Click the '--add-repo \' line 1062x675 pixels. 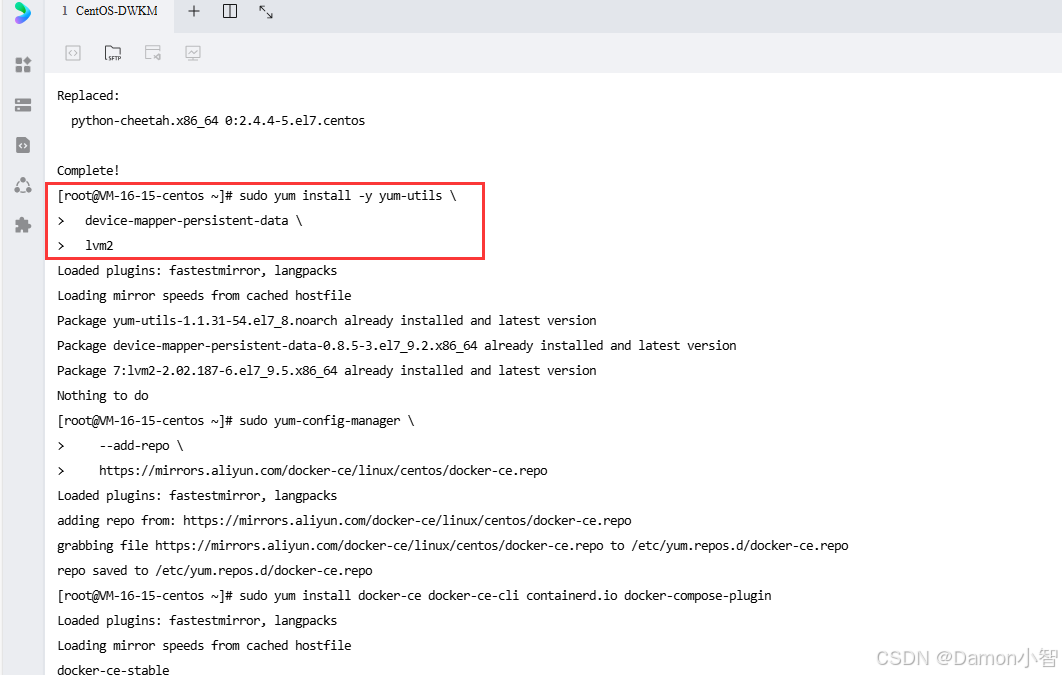pos(121,445)
